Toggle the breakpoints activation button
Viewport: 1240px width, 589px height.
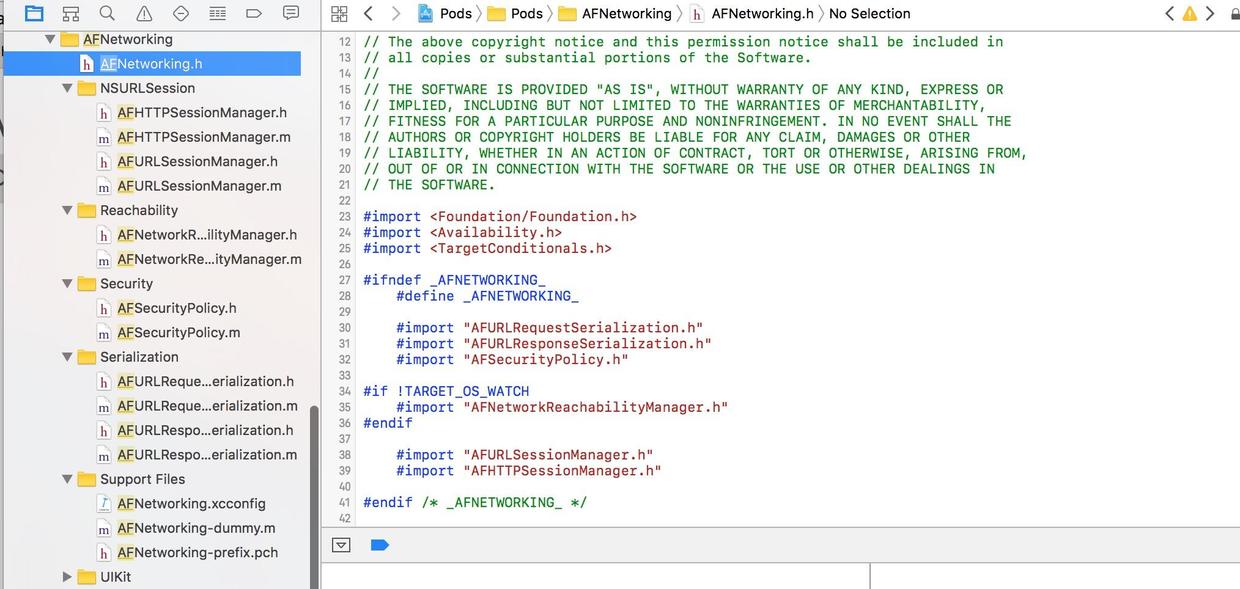[x=379, y=545]
